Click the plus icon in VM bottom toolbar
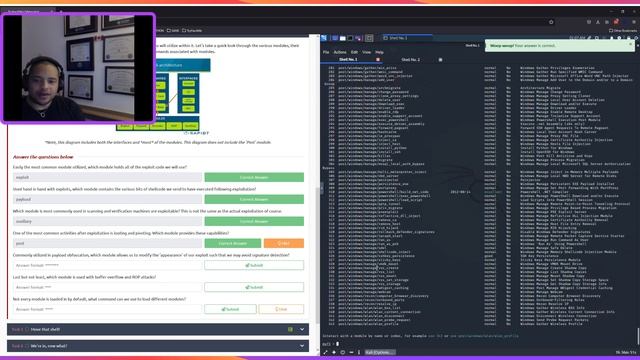Screen dimensions: 640x360 tap(334, 352)
